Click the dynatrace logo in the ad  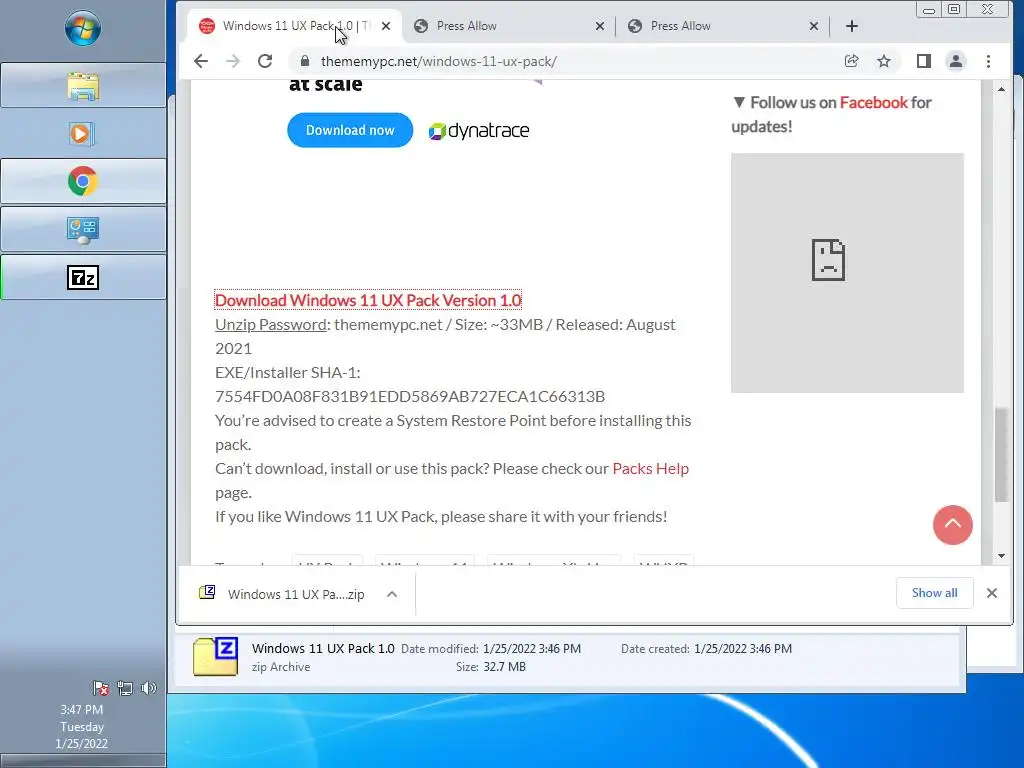479,131
